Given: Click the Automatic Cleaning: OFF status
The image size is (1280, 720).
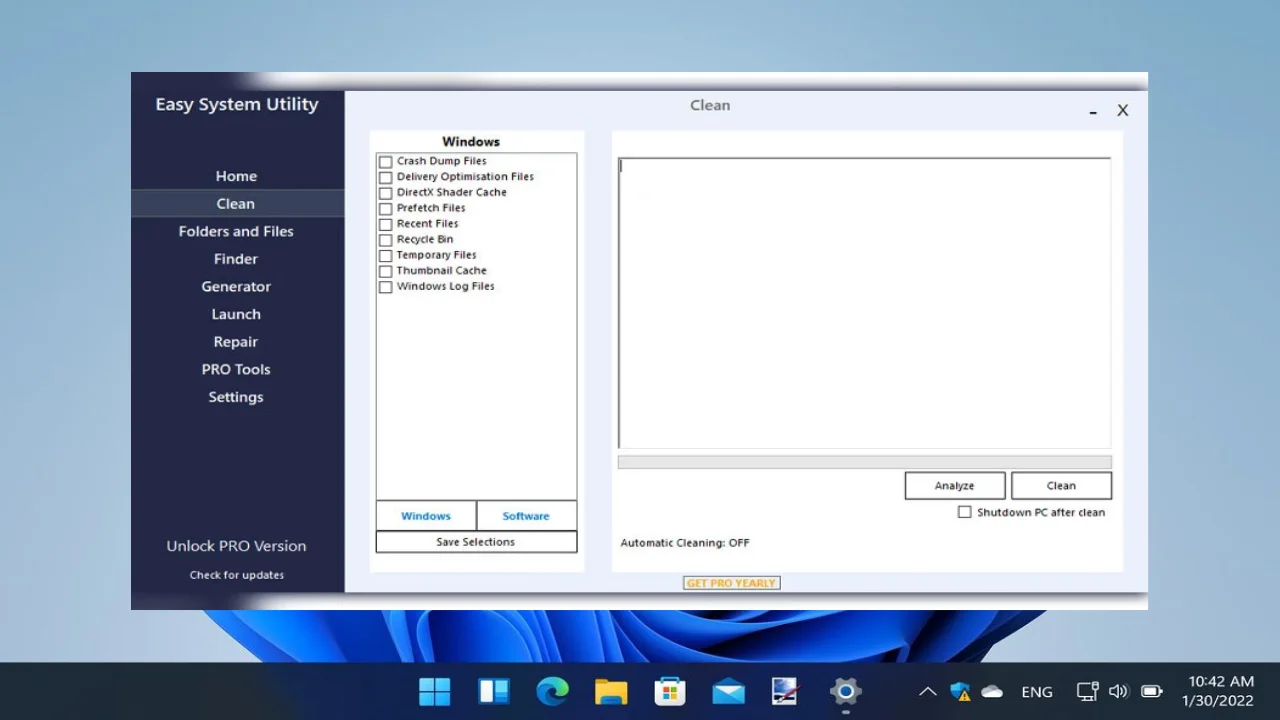Looking at the screenshot, I should pos(685,543).
